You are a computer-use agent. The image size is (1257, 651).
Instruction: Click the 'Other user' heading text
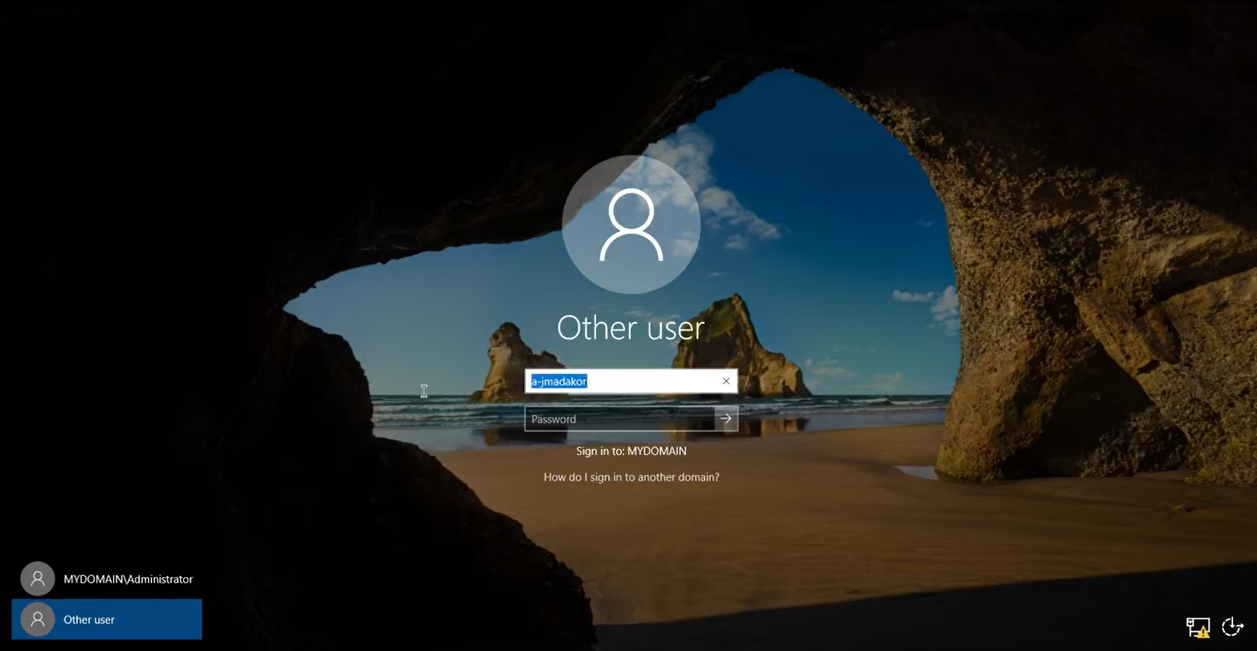631,327
